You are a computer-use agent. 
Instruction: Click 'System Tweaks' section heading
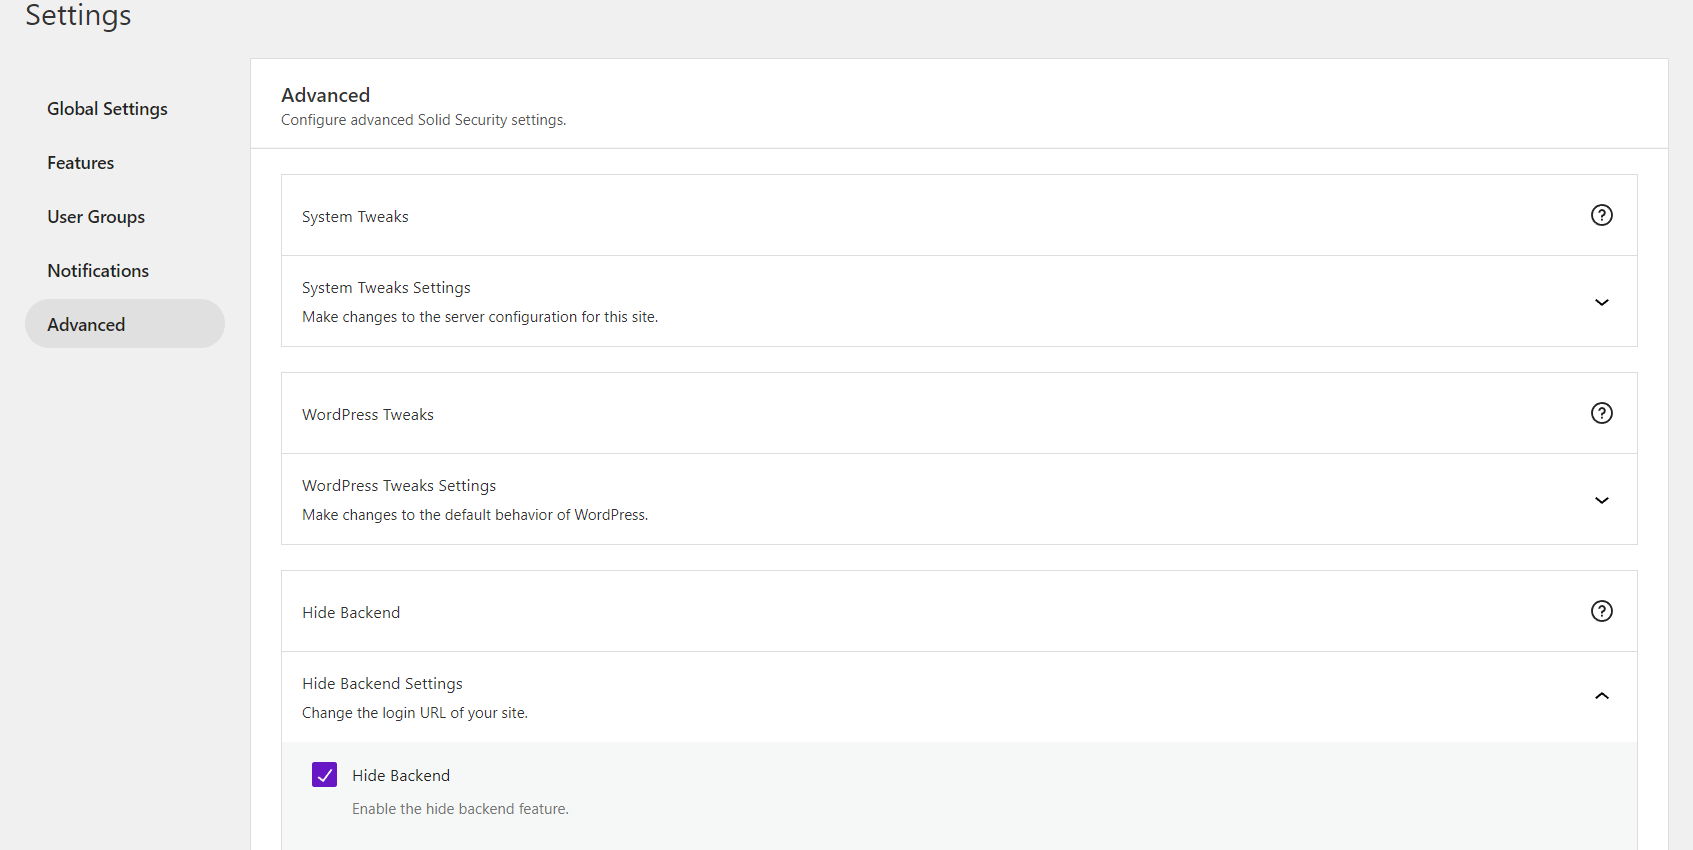click(x=355, y=217)
